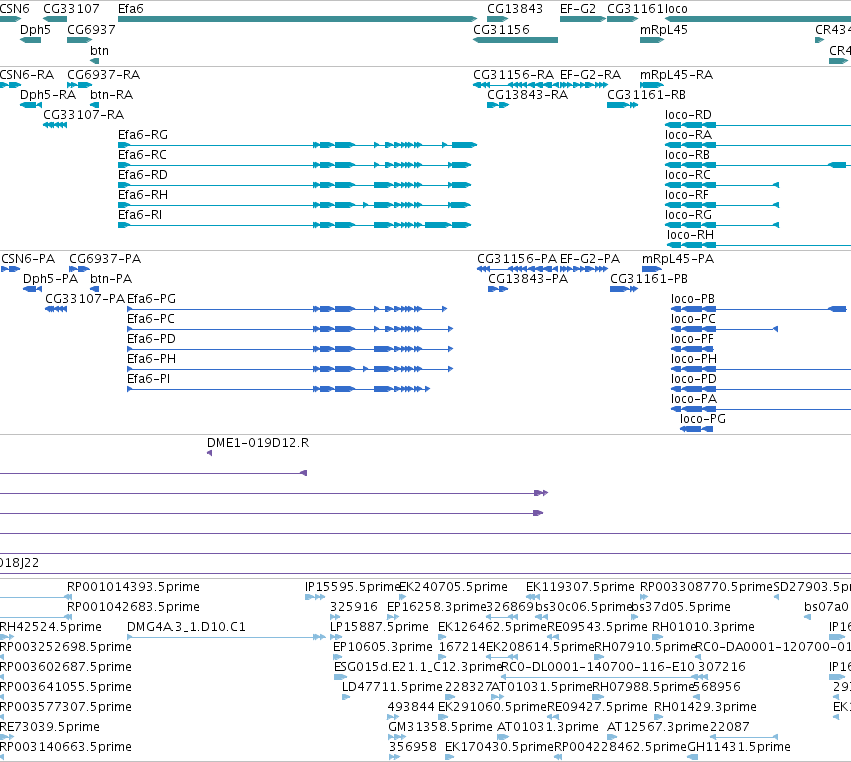Viewport: 851px width, 762px height.
Task: Select protein Efa6-PD
Action: click(x=151, y=339)
